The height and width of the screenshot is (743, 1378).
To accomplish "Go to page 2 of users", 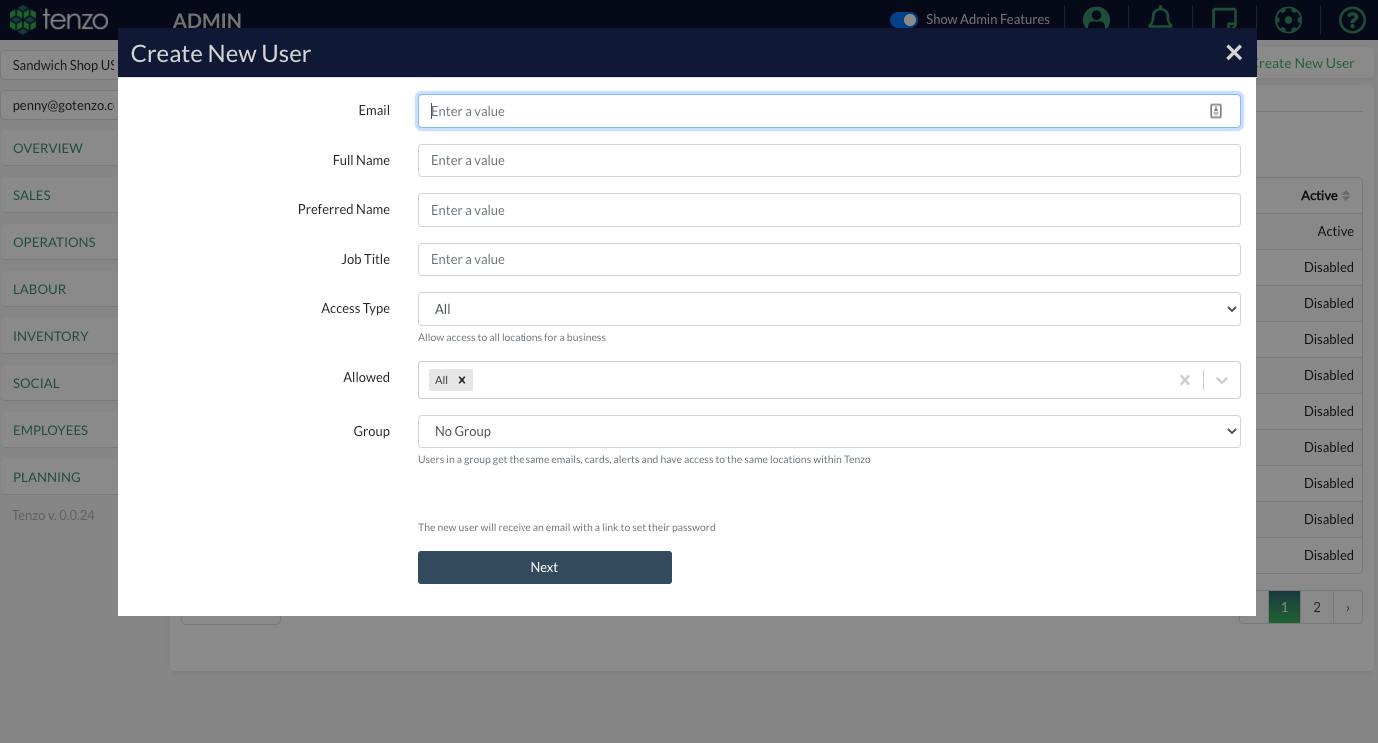I will [x=1317, y=607].
